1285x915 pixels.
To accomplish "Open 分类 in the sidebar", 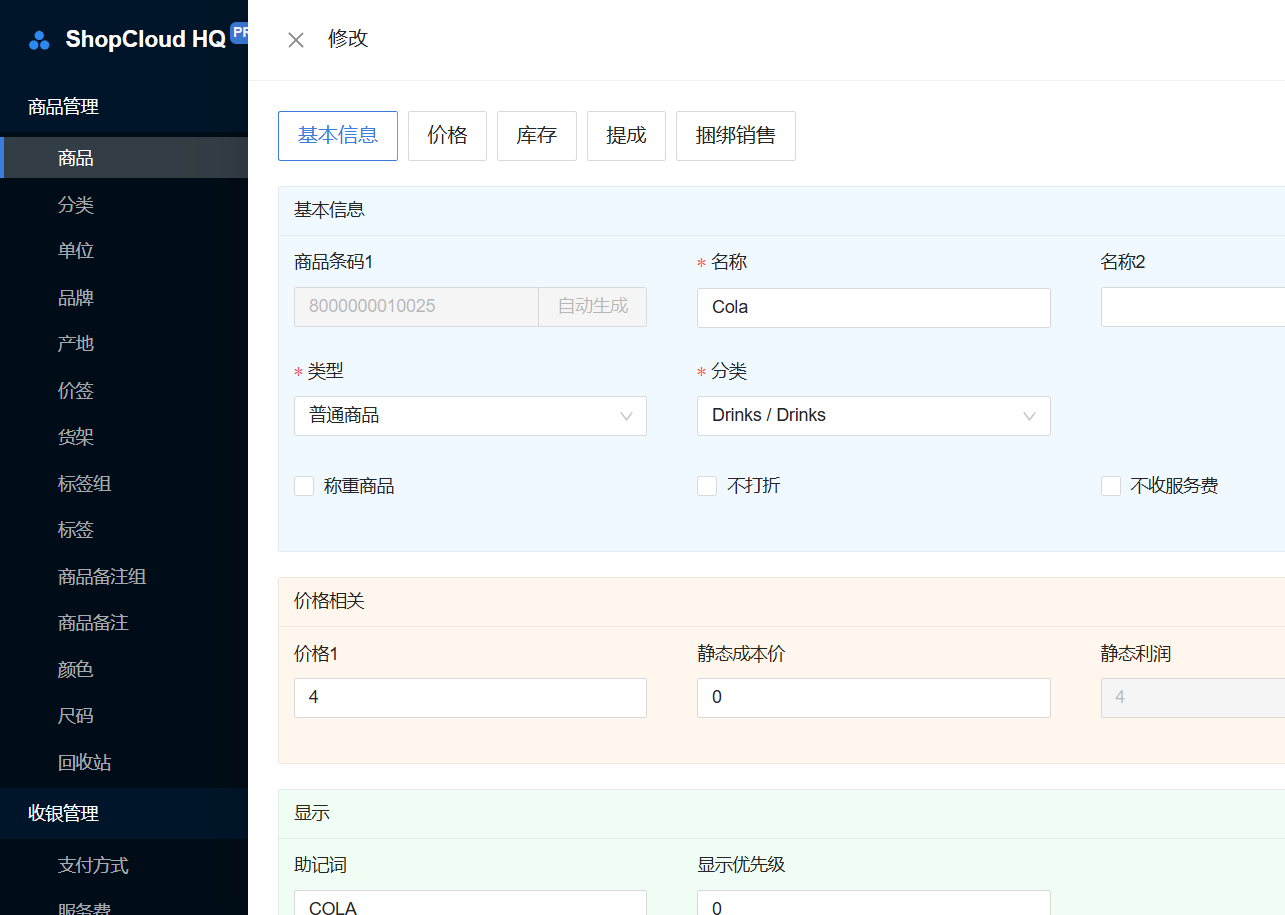I will pos(76,205).
